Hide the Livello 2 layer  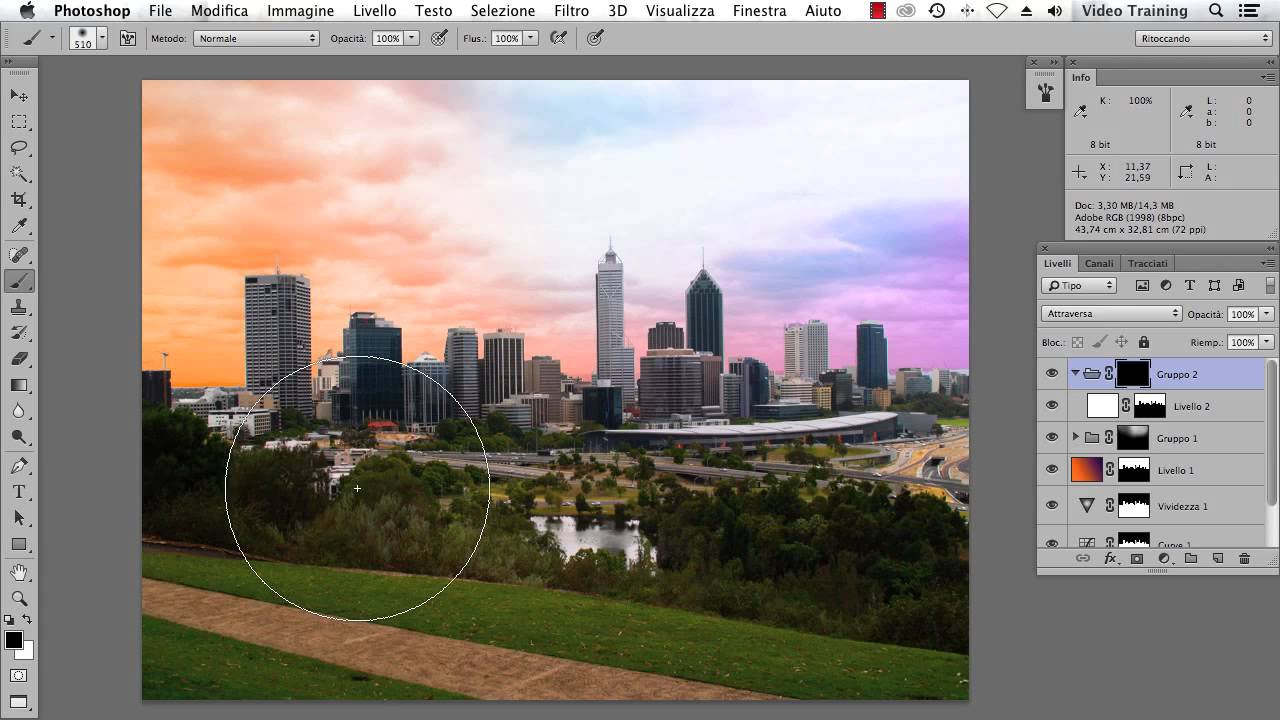click(1051, 406)
